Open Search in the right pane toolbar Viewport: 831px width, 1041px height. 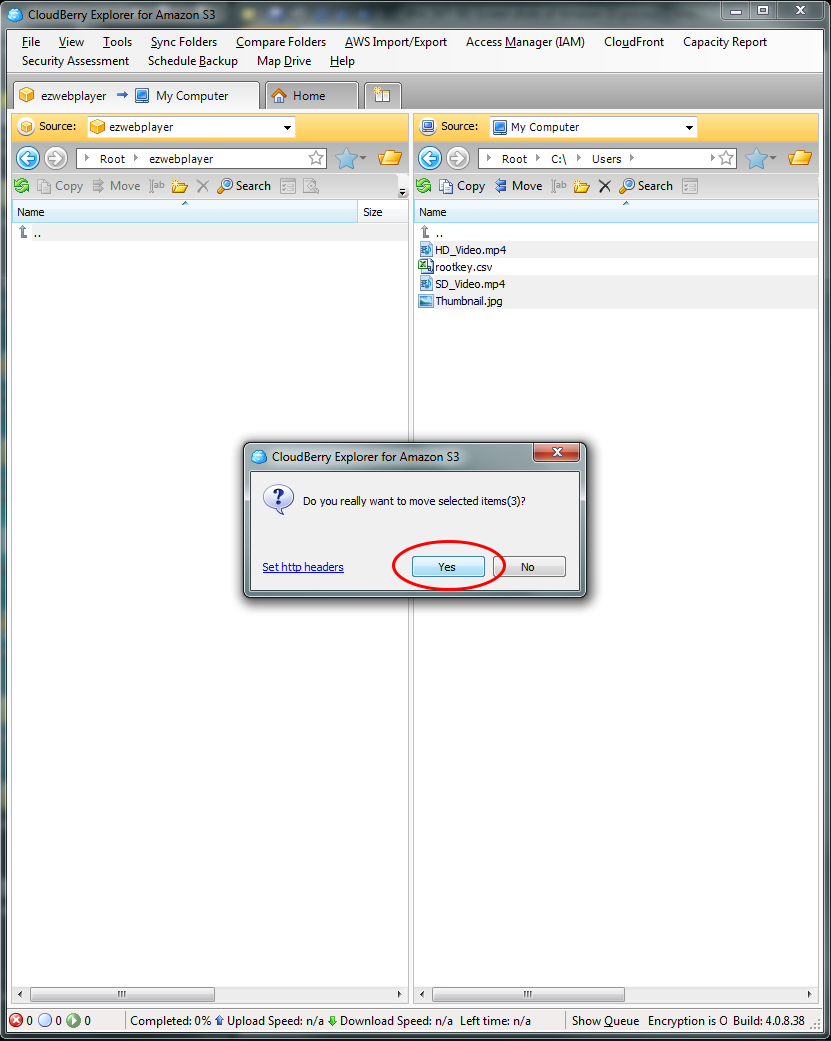pyautogui.click(x=646, y=187)
